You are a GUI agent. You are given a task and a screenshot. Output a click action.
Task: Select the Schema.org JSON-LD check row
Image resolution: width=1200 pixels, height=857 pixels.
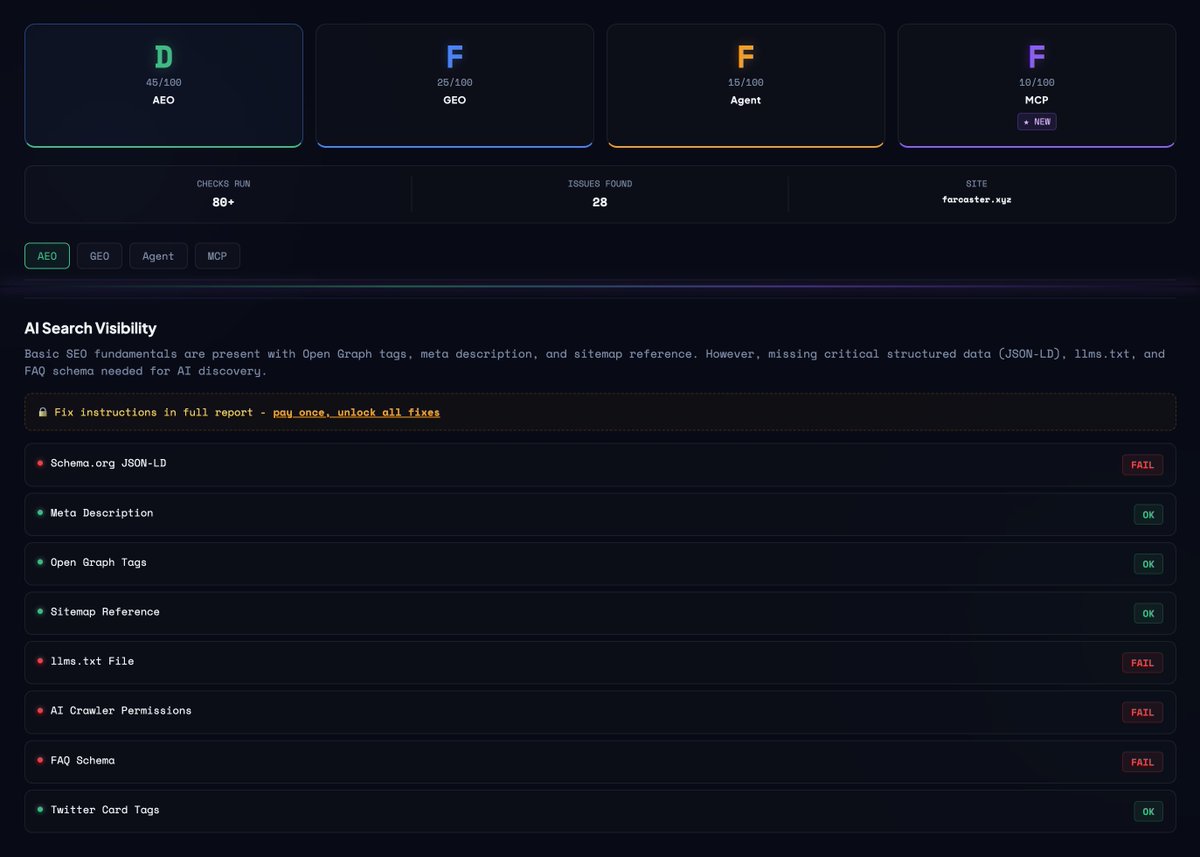tap(600, 465)
